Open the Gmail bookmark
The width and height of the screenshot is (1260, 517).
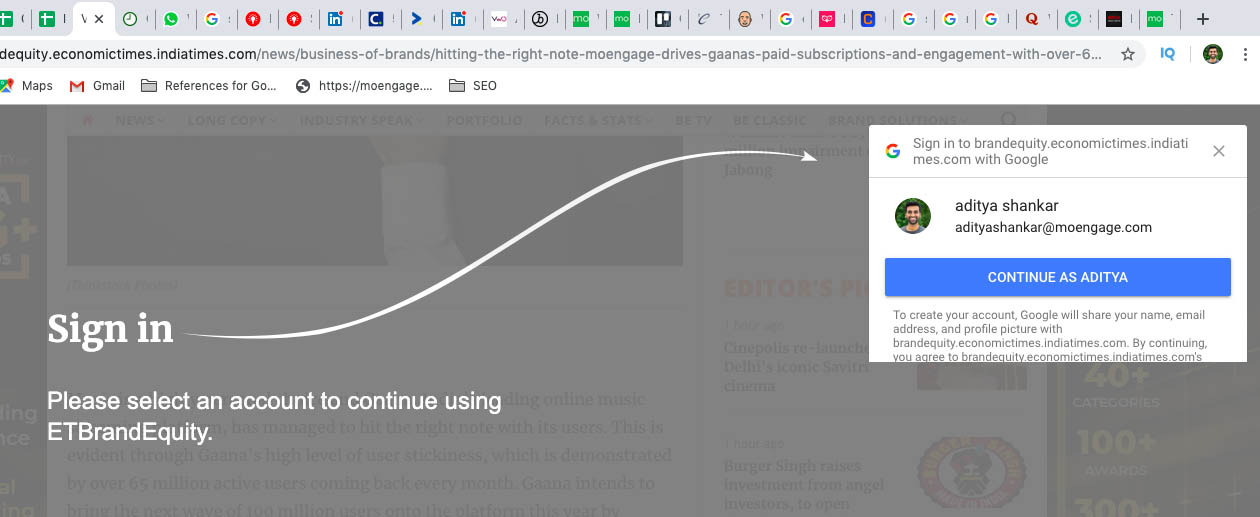97,86
